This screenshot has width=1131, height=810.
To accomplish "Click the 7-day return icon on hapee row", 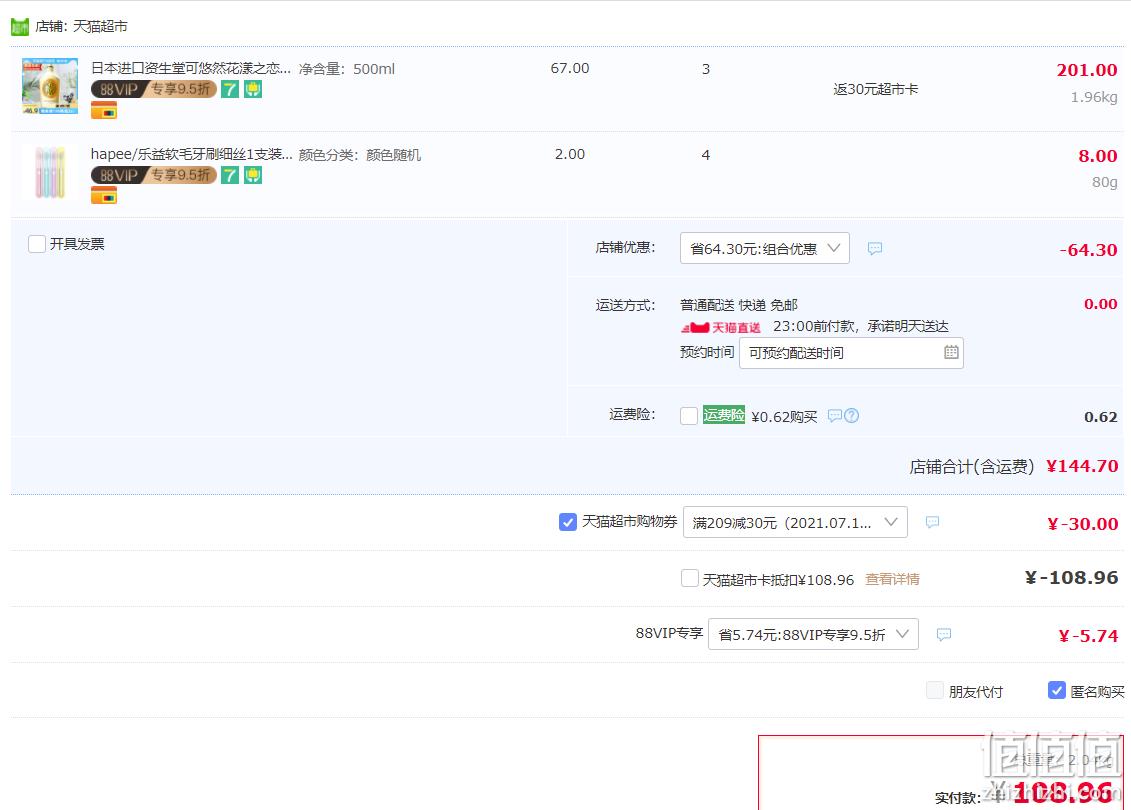I will point(229,175).
